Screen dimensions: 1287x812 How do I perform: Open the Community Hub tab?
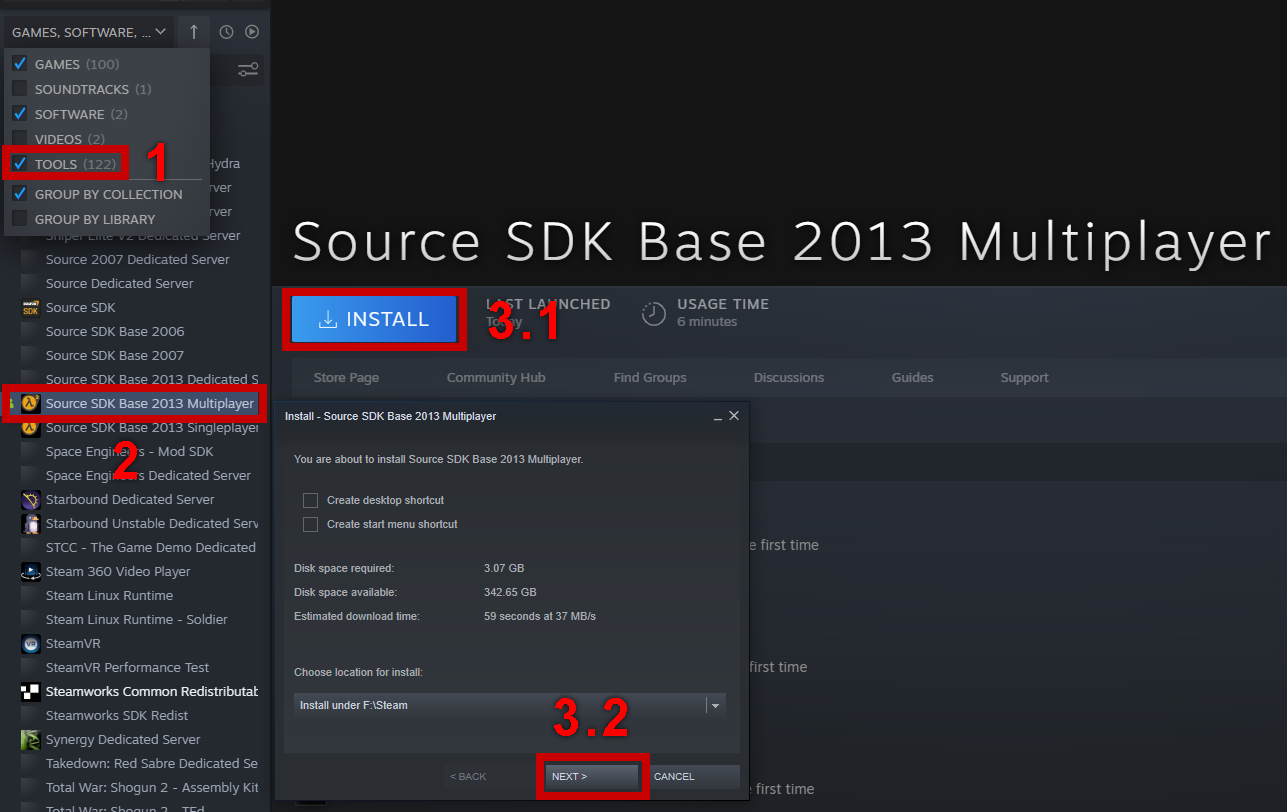pyautogui.click(x=496, y=378)
